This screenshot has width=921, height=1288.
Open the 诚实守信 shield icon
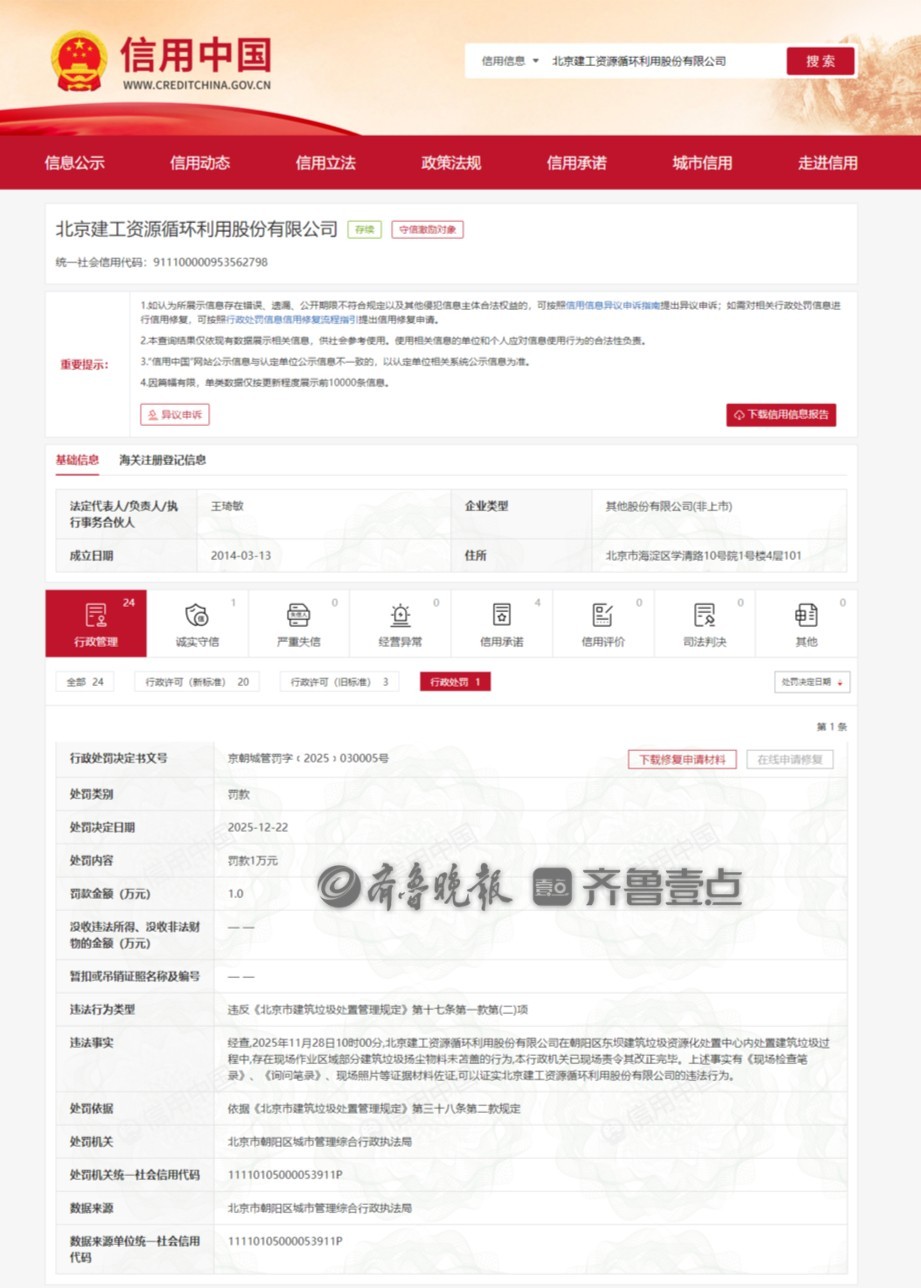coord(197,615)
